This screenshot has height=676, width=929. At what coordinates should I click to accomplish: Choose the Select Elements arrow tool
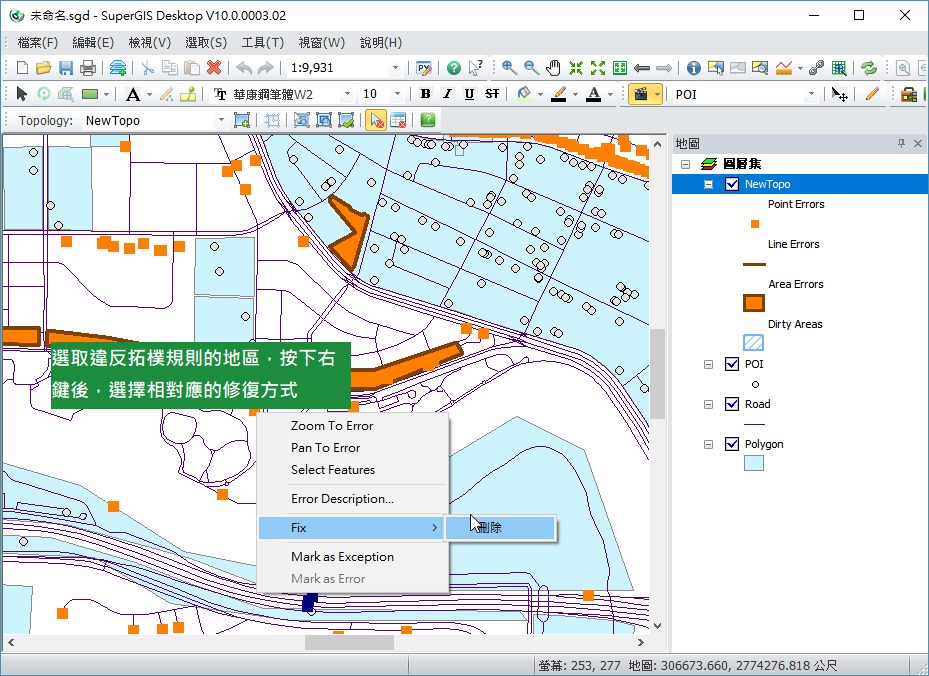click(x=22, y=94)
